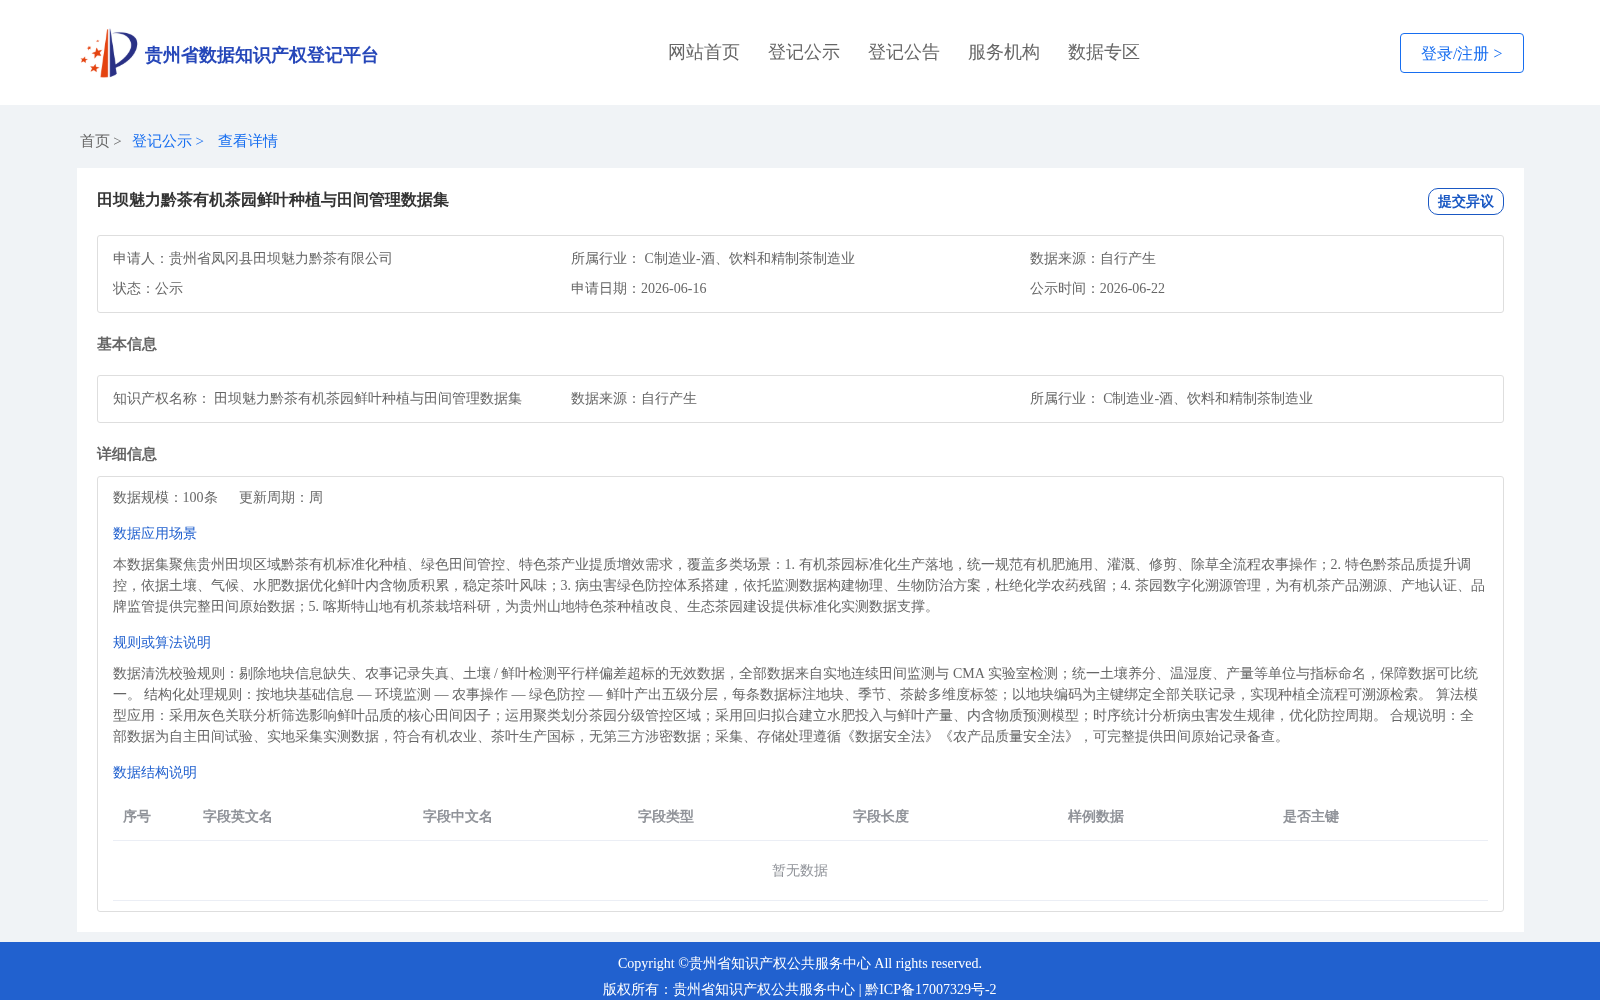Click the 数据规模：100条 text
Image resolution: width=1600 pixels, height=1000 pixels.
165,497
